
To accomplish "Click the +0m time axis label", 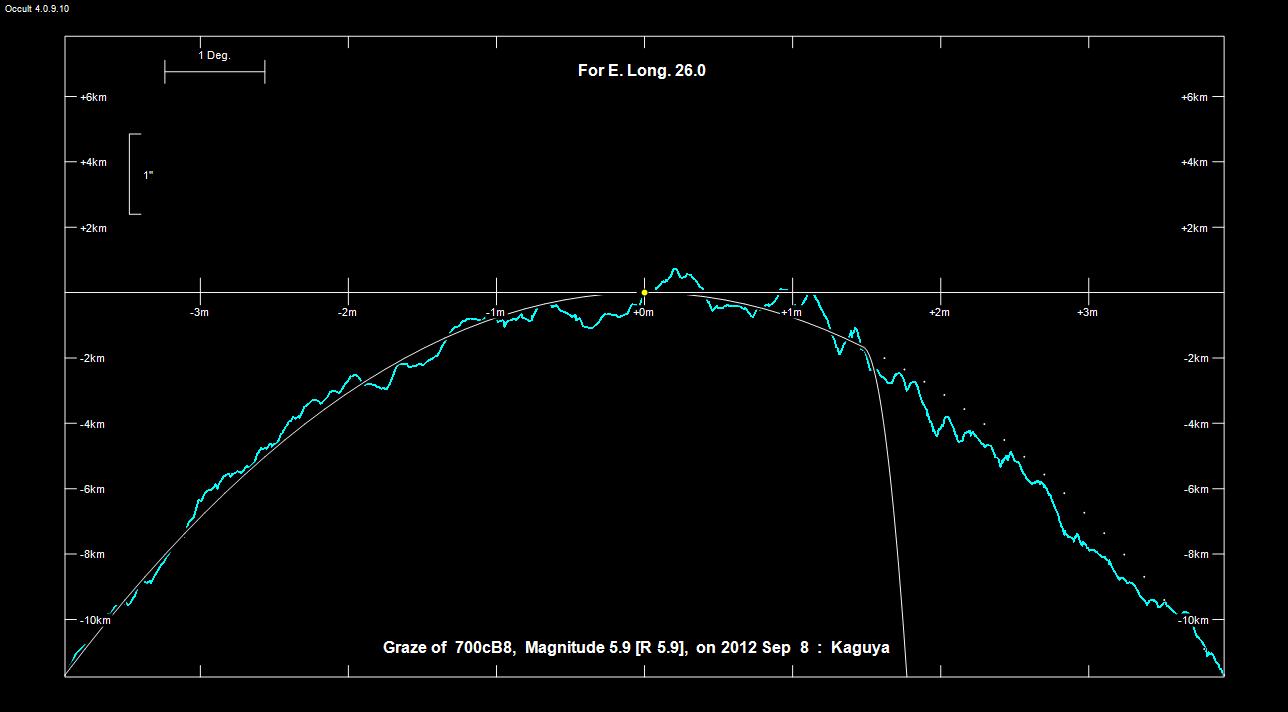I will tap(643, 313).
